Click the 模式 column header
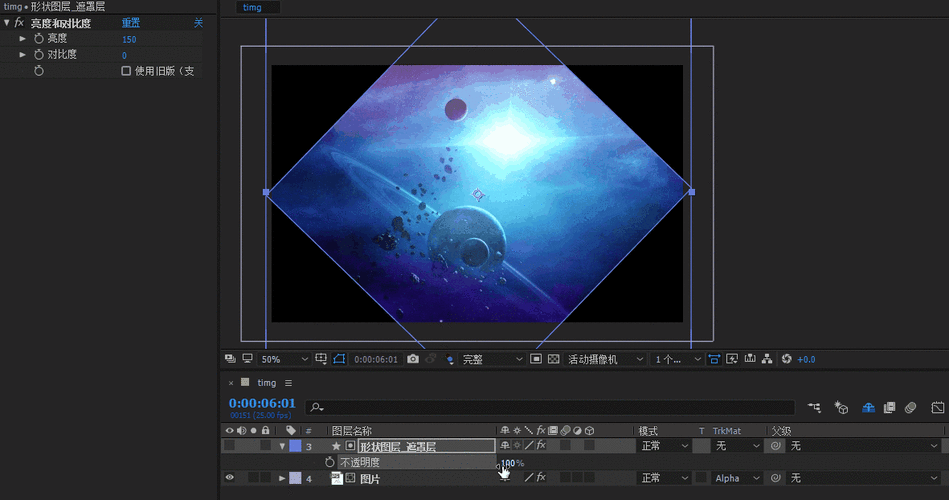 [x=648, y=431]
